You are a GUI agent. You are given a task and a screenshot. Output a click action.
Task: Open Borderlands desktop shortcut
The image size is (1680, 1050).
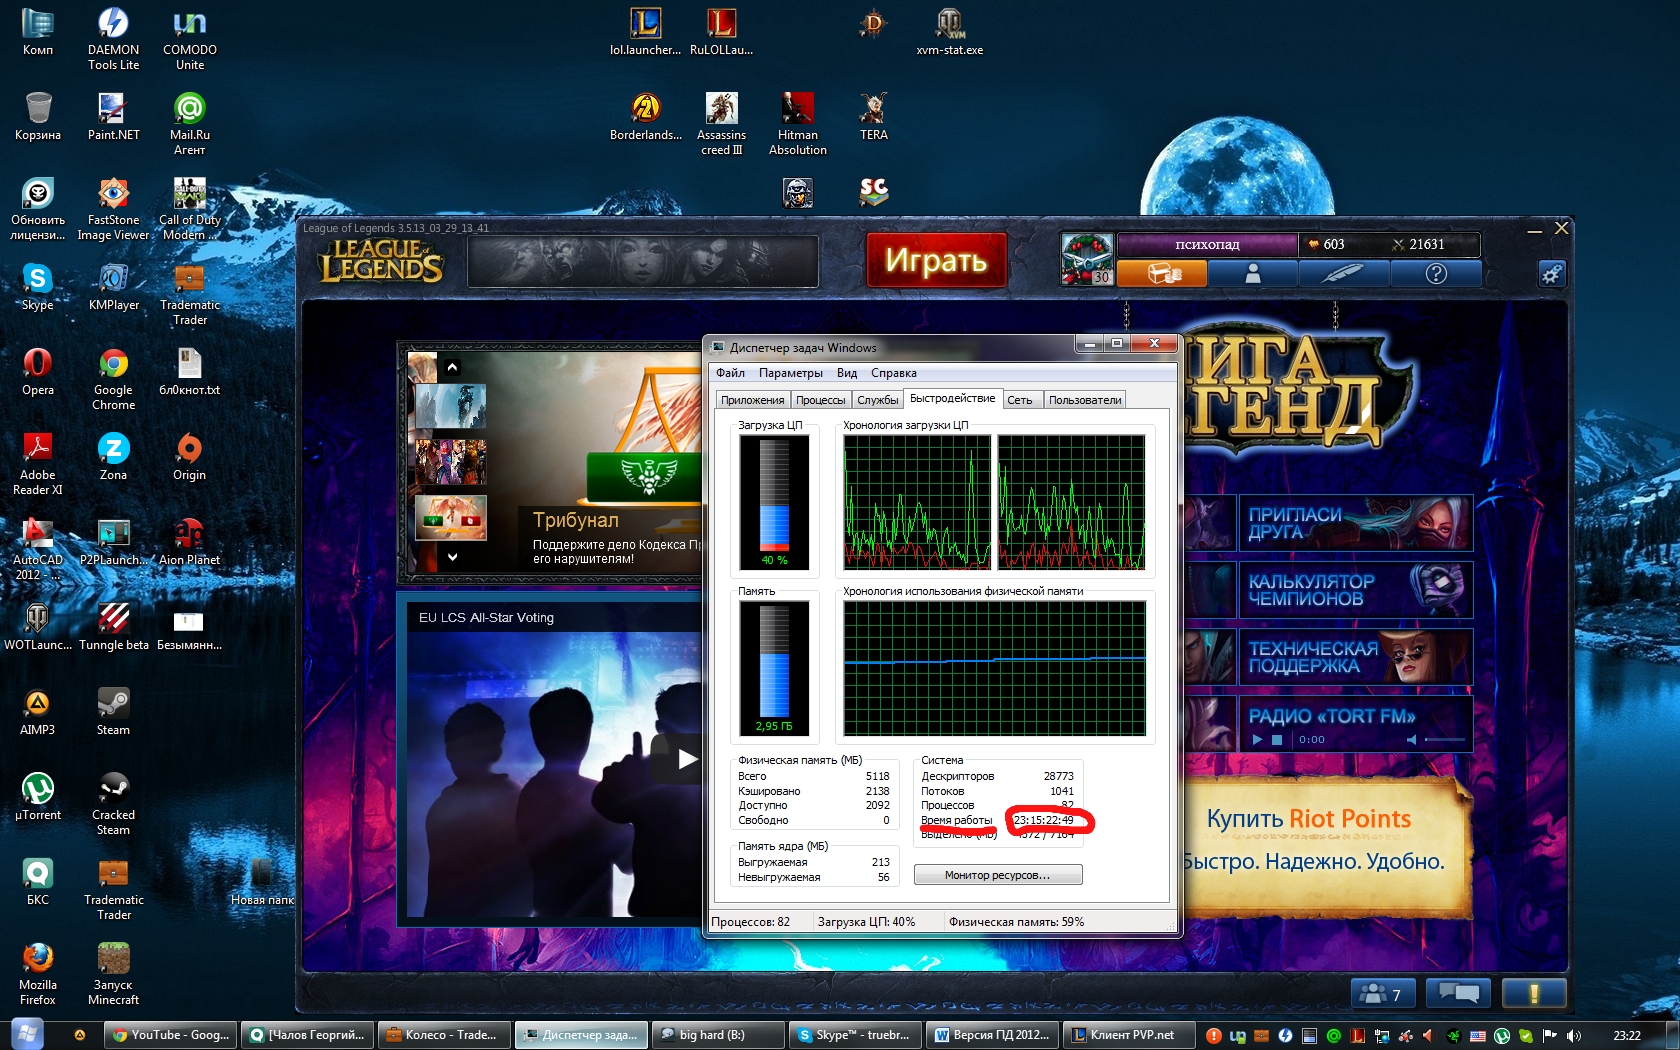(x=646, y=116)
